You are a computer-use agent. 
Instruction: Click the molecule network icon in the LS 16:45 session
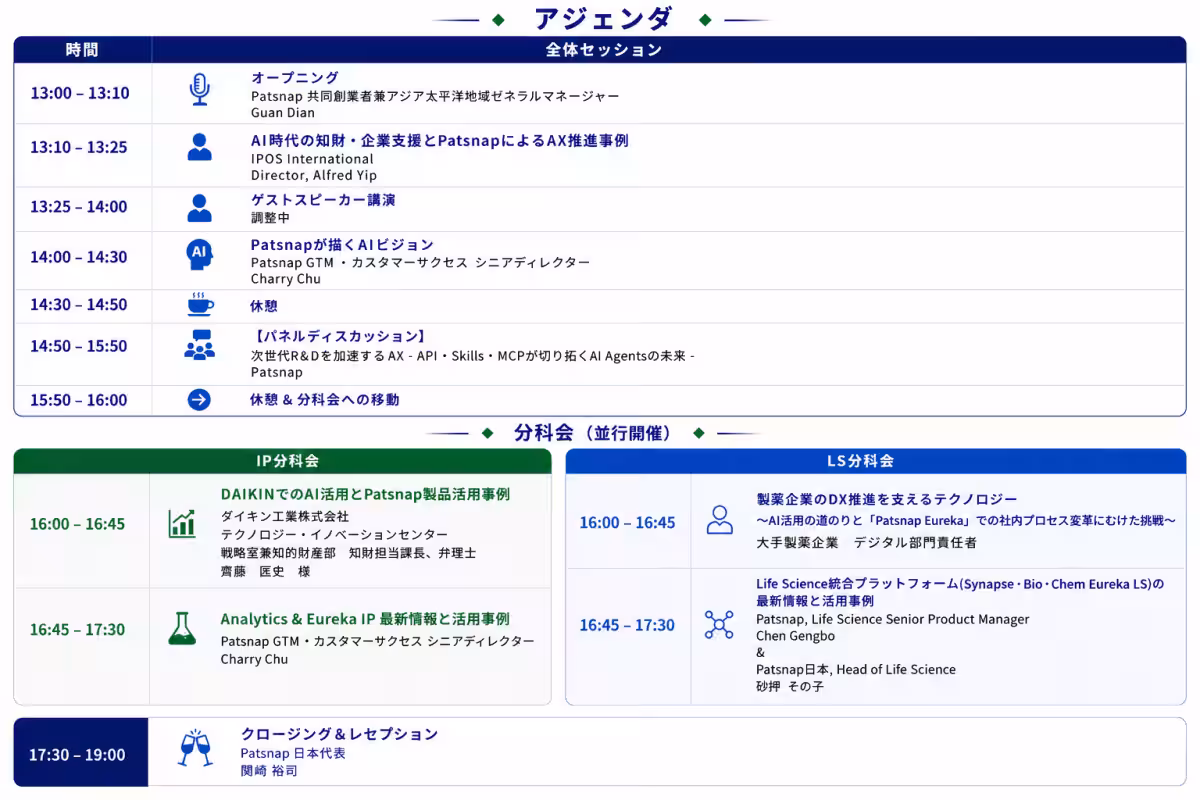[x=719, y=625]
